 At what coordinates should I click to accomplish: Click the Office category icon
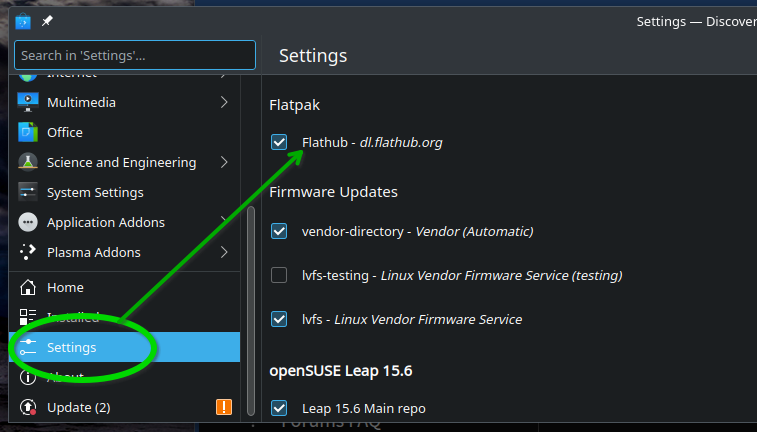click(x=28, y=132)
